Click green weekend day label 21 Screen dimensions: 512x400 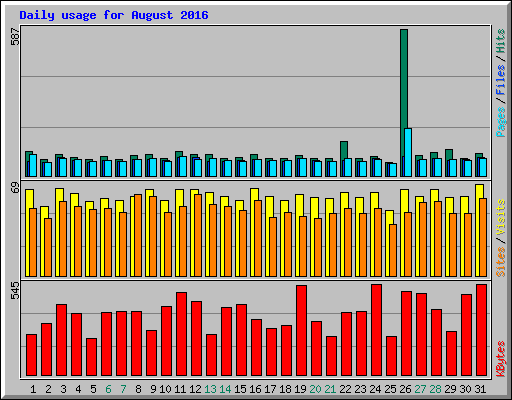pos(330,389)
